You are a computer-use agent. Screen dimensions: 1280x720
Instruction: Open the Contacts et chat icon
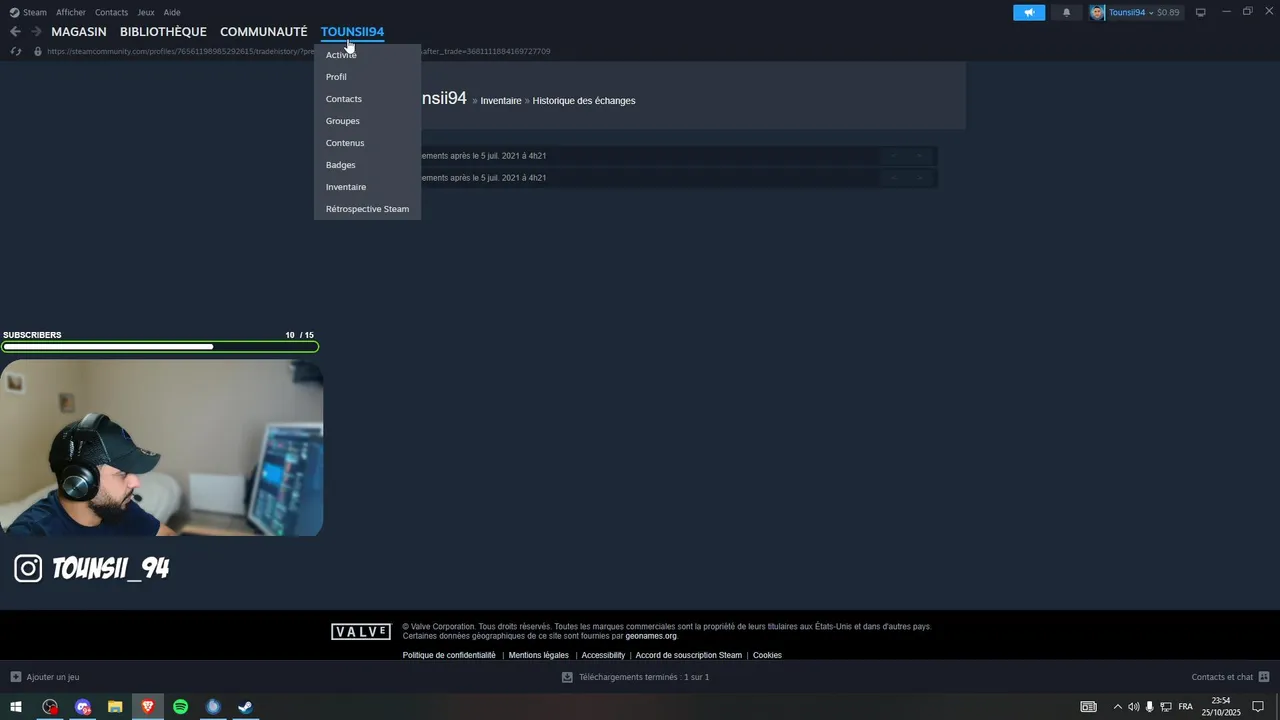point(1264,677)
